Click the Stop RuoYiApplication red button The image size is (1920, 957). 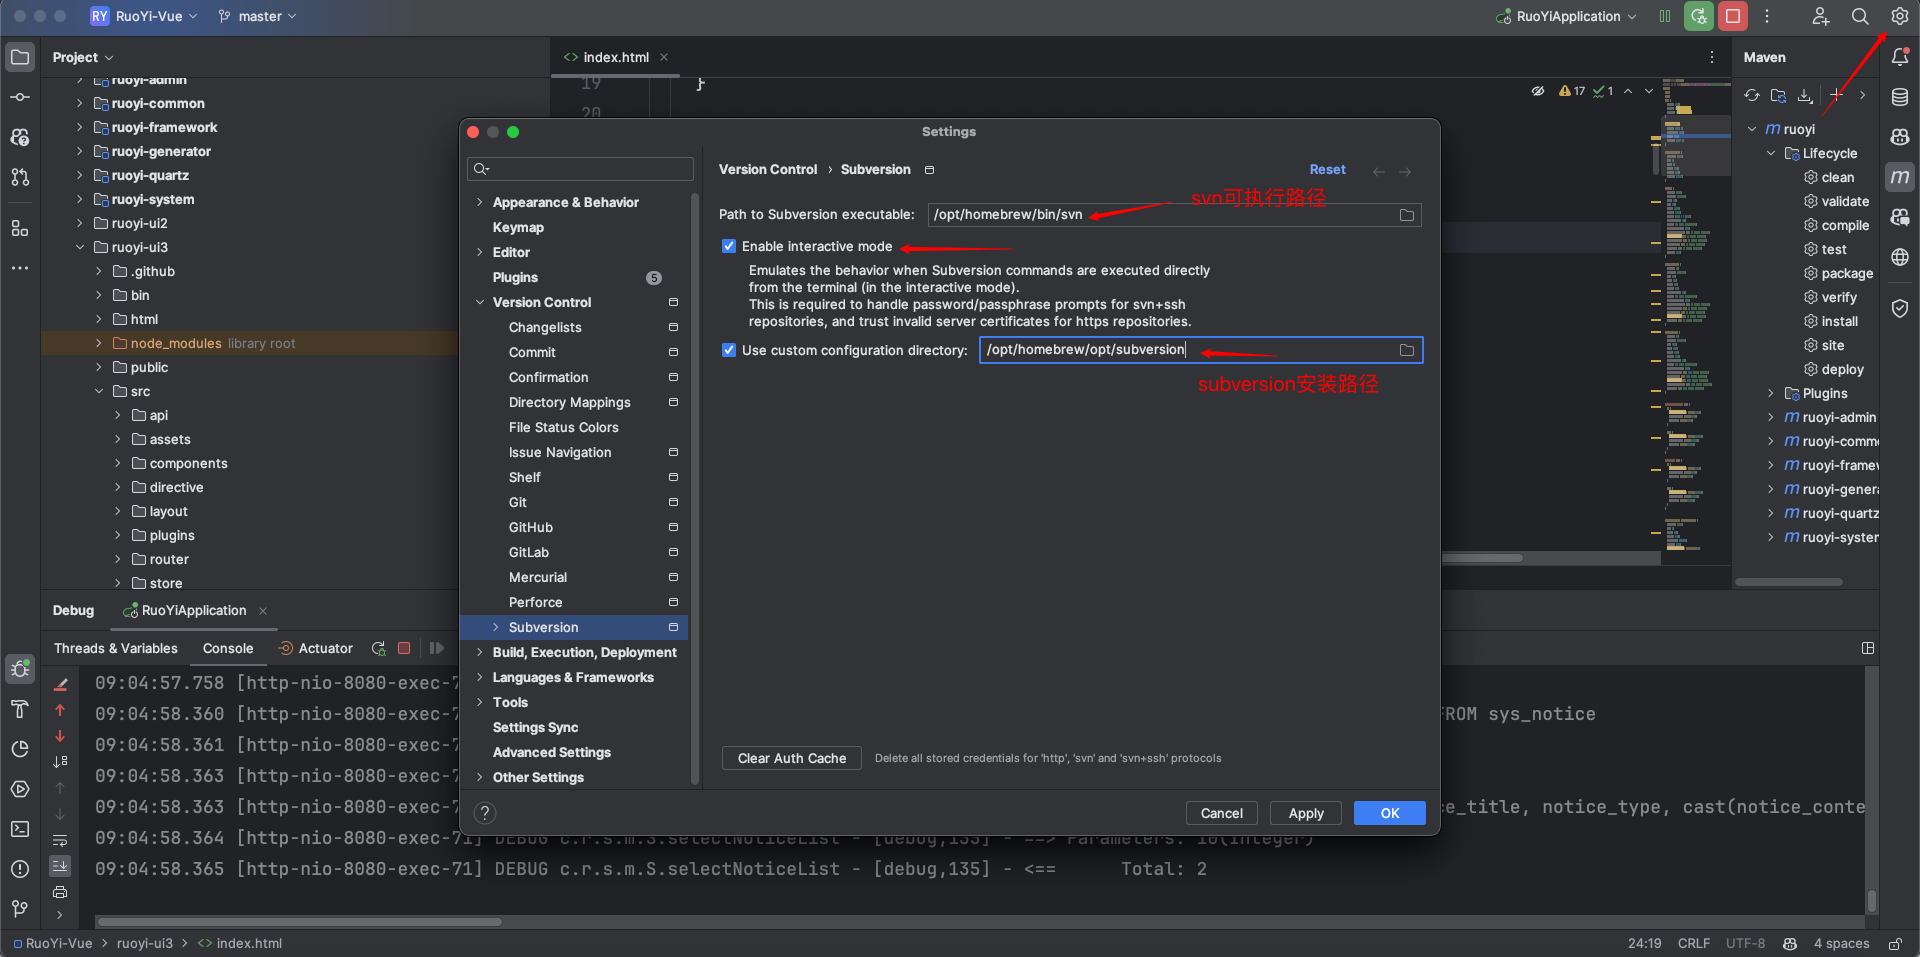pos(1733,16)
